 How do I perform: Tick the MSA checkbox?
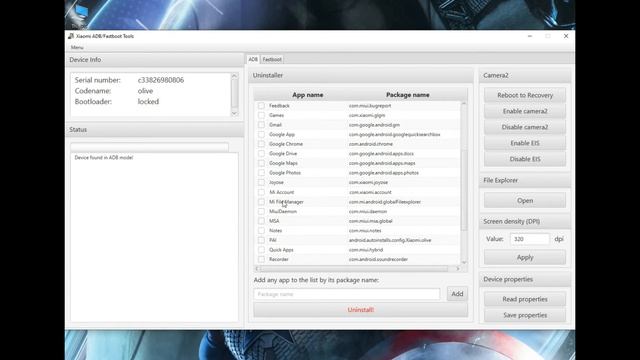click(261, 221)
